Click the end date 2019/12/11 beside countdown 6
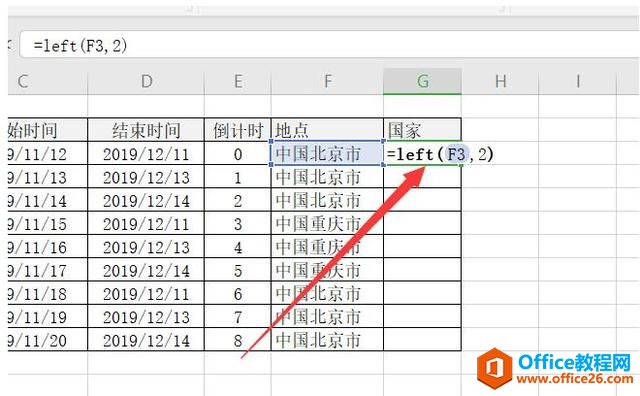 pos(146,293)
